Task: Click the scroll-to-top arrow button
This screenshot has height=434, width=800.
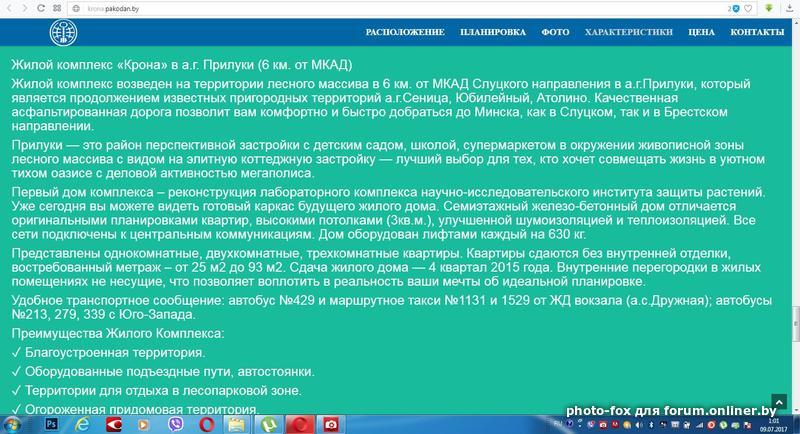Action: pos(779,401)
